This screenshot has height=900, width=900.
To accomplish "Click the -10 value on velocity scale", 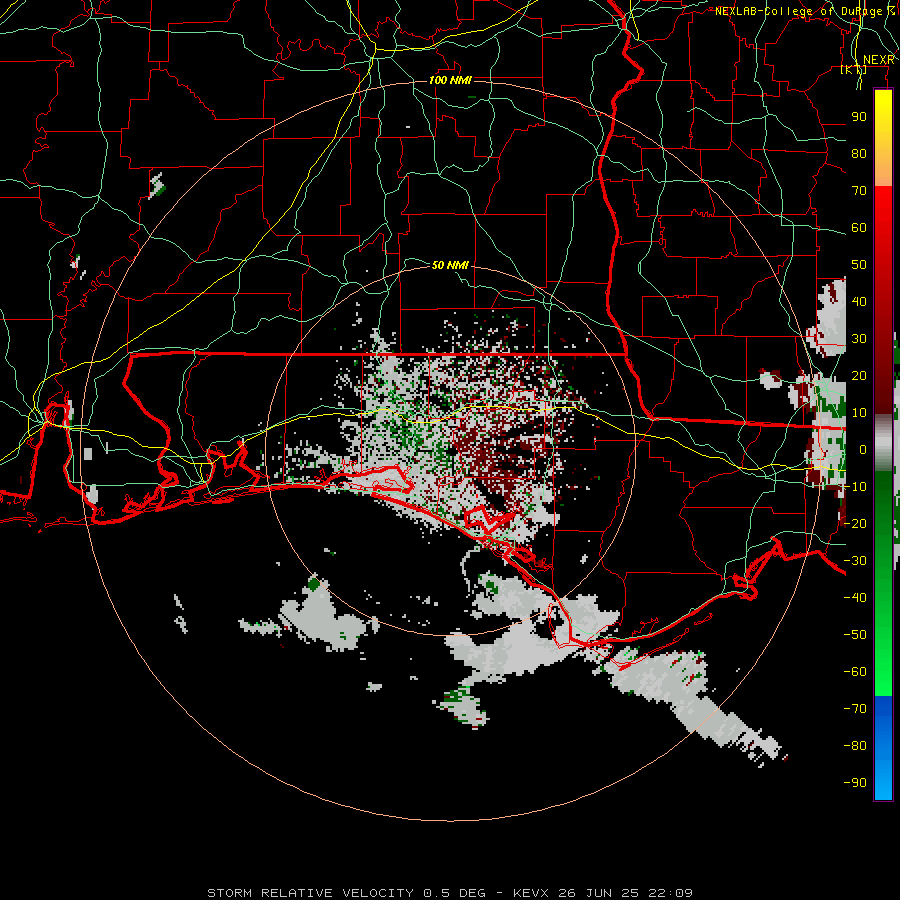I will coord(855,487).
